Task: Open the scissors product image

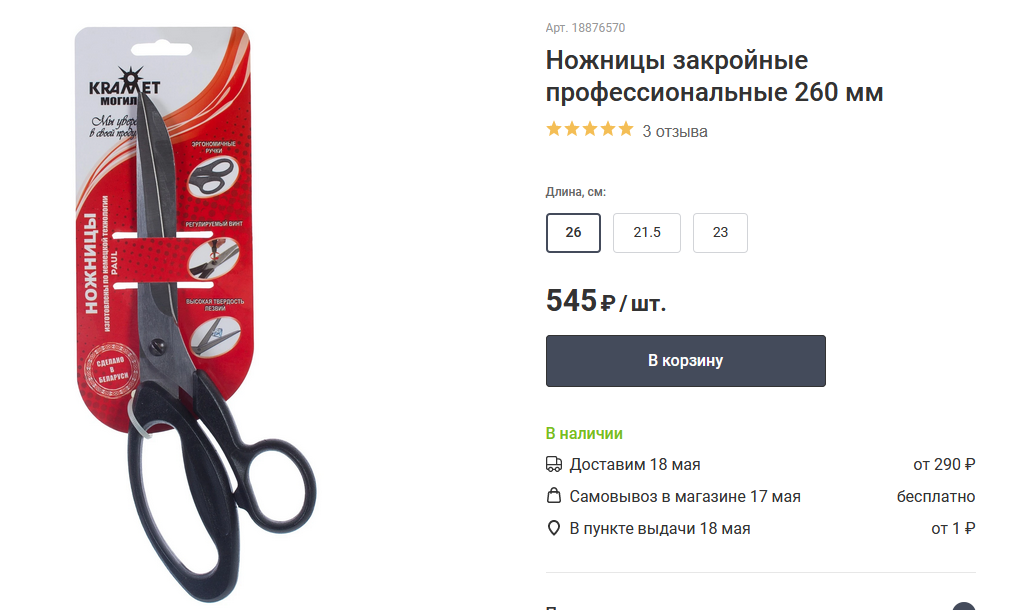Action: [195, 313]
